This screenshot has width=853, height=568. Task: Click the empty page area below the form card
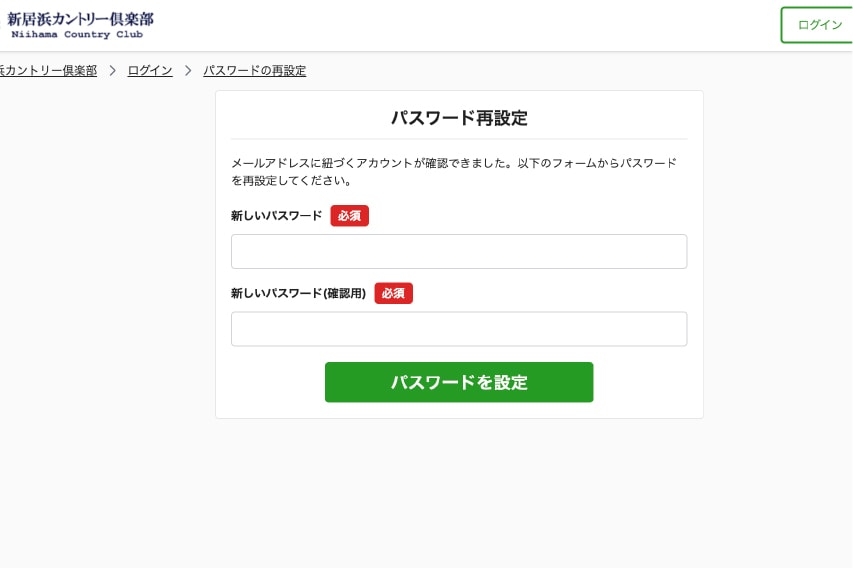point(459,490)
